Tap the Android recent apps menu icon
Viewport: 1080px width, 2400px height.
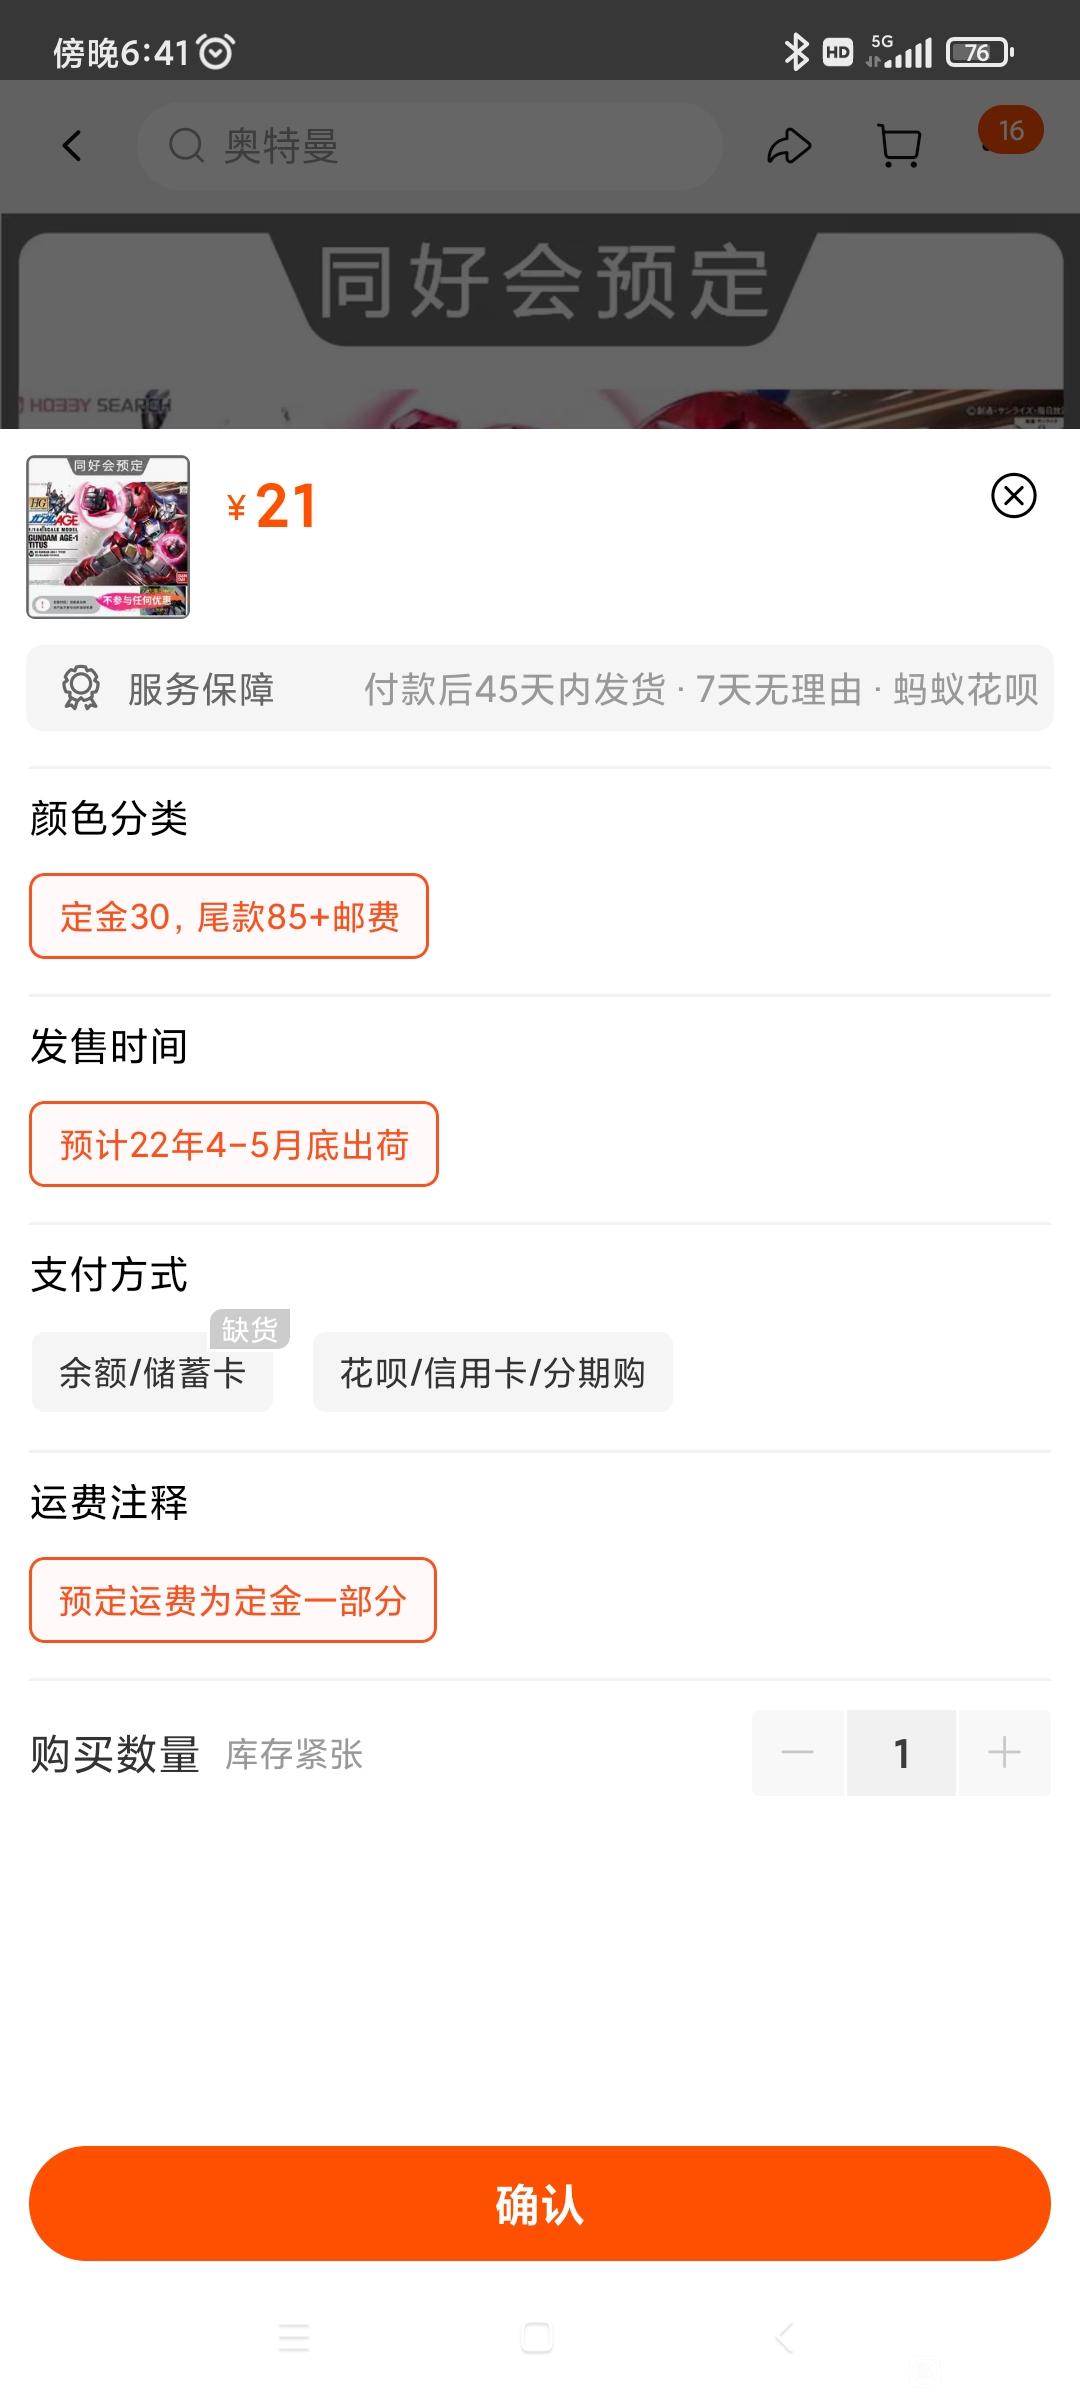coord(294,2338)
